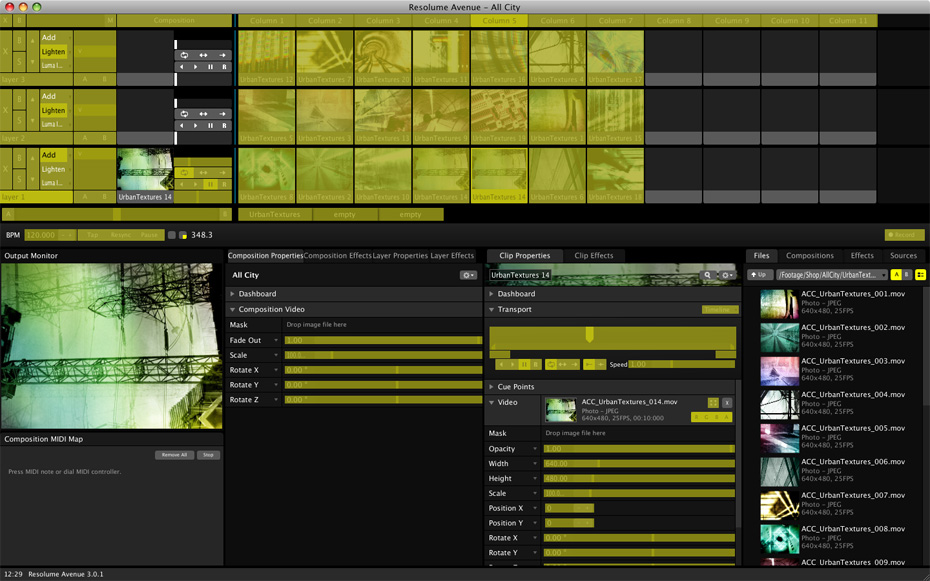This screenshot has height=581, width=930.
Task: Click the BPM Resync button
Action: click(x=121, y=235)
